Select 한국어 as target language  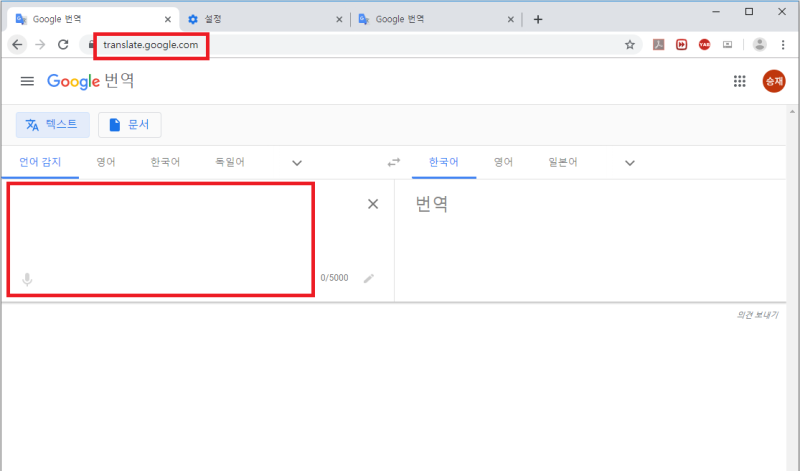pos(444,162)
